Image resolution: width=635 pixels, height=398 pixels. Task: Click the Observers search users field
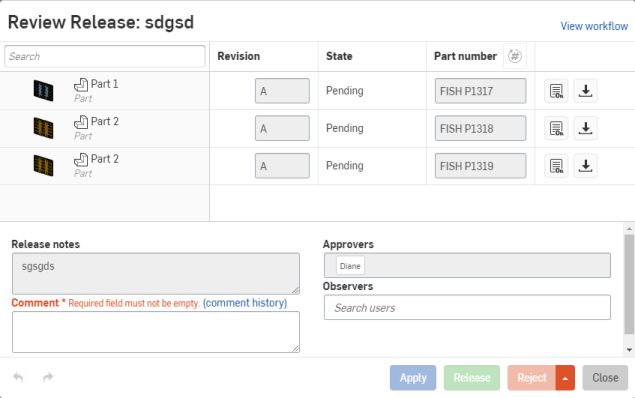click(467, 307)
